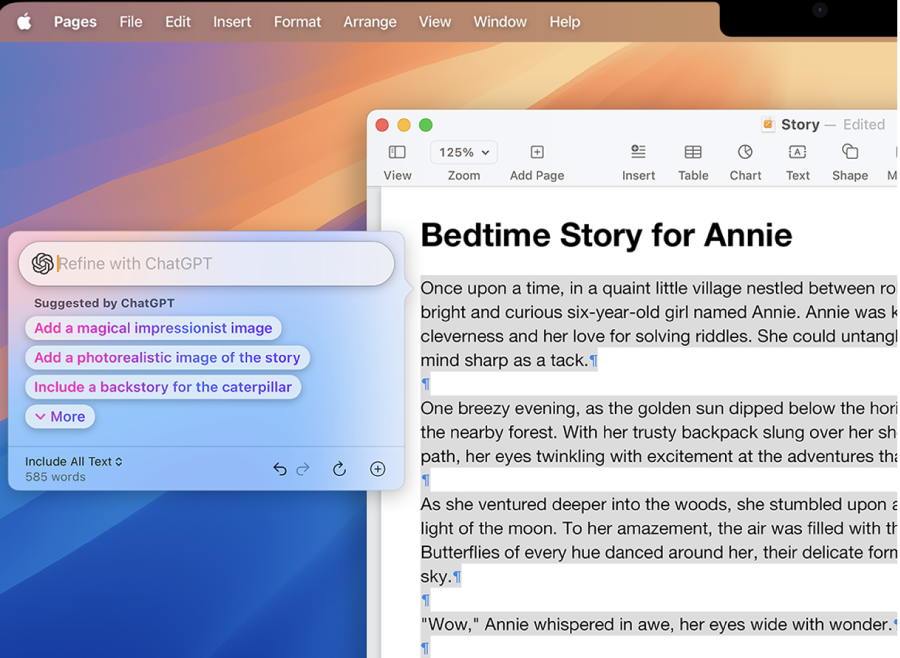Undo the last ChatGPT refinement
The image size is (900, 658).
point(280,468)
